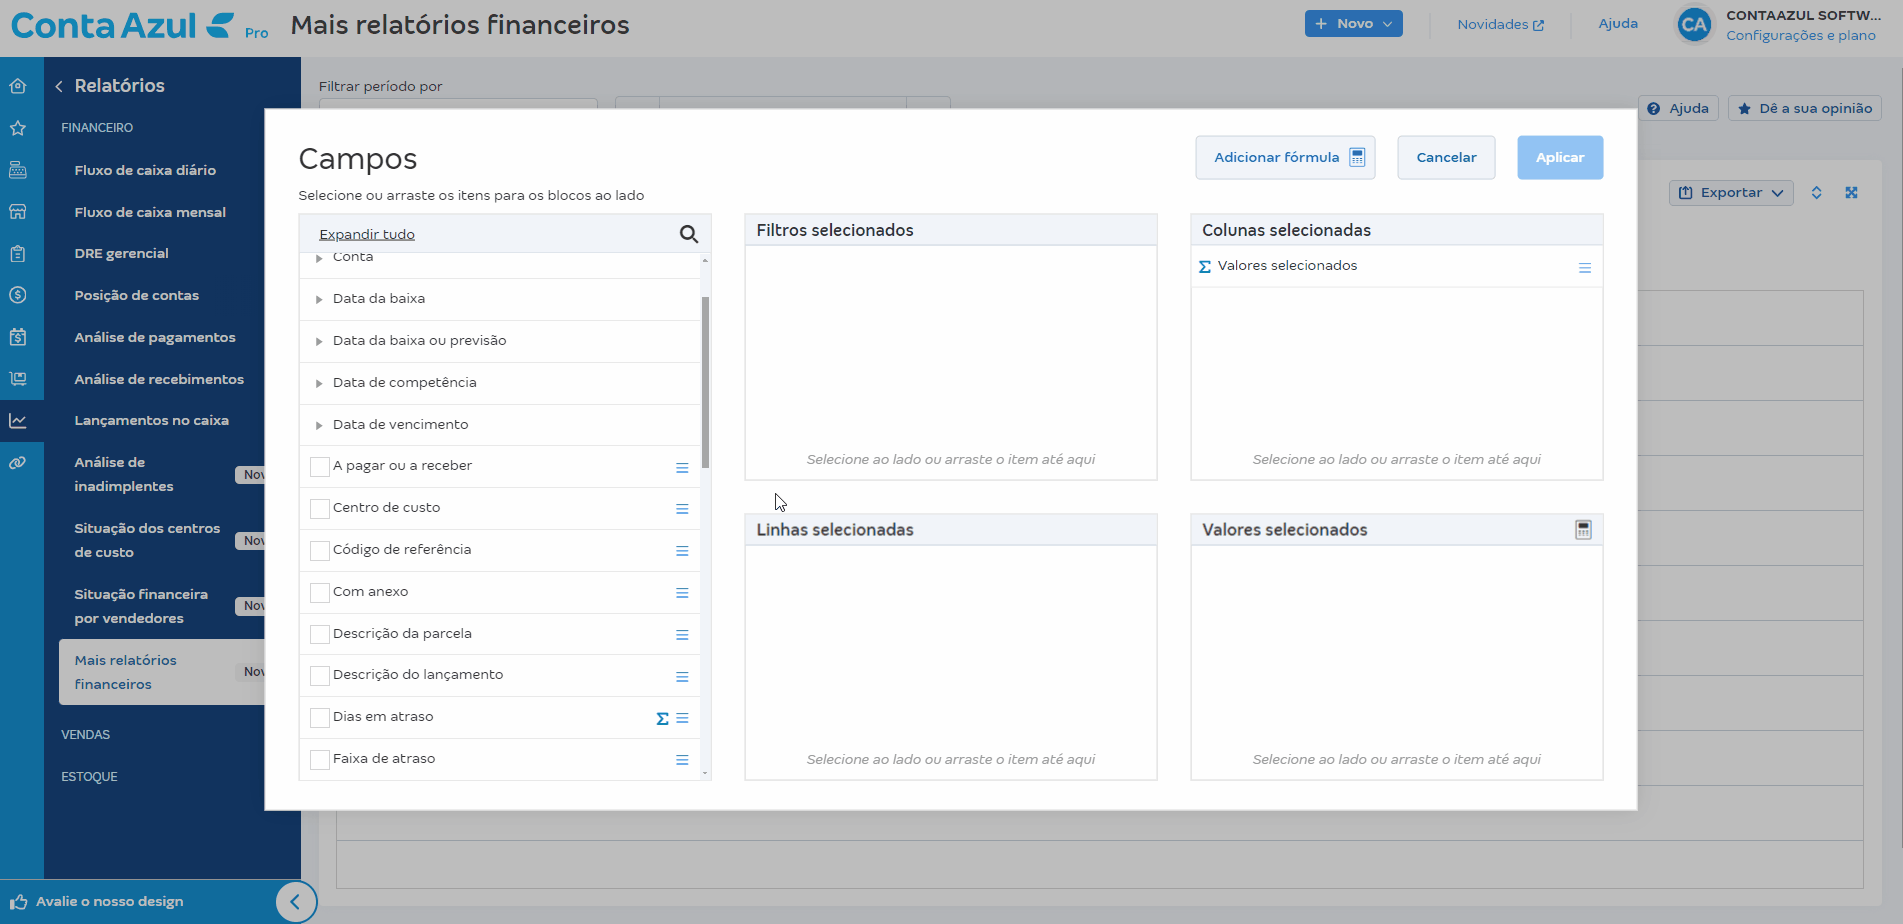Open the Novidades link
This screenshot has height=924, width=1903.
click(1500, 25)
